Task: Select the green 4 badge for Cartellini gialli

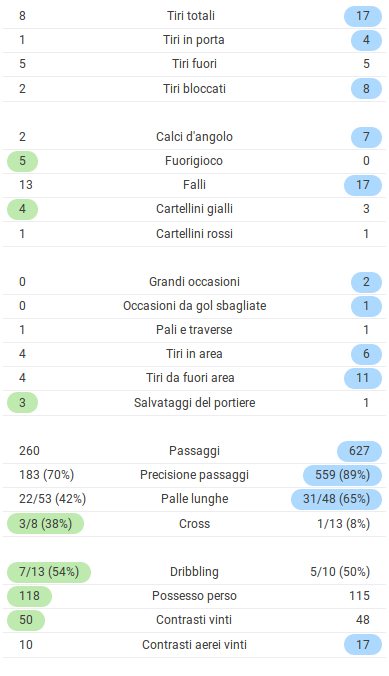Action: 22,209
